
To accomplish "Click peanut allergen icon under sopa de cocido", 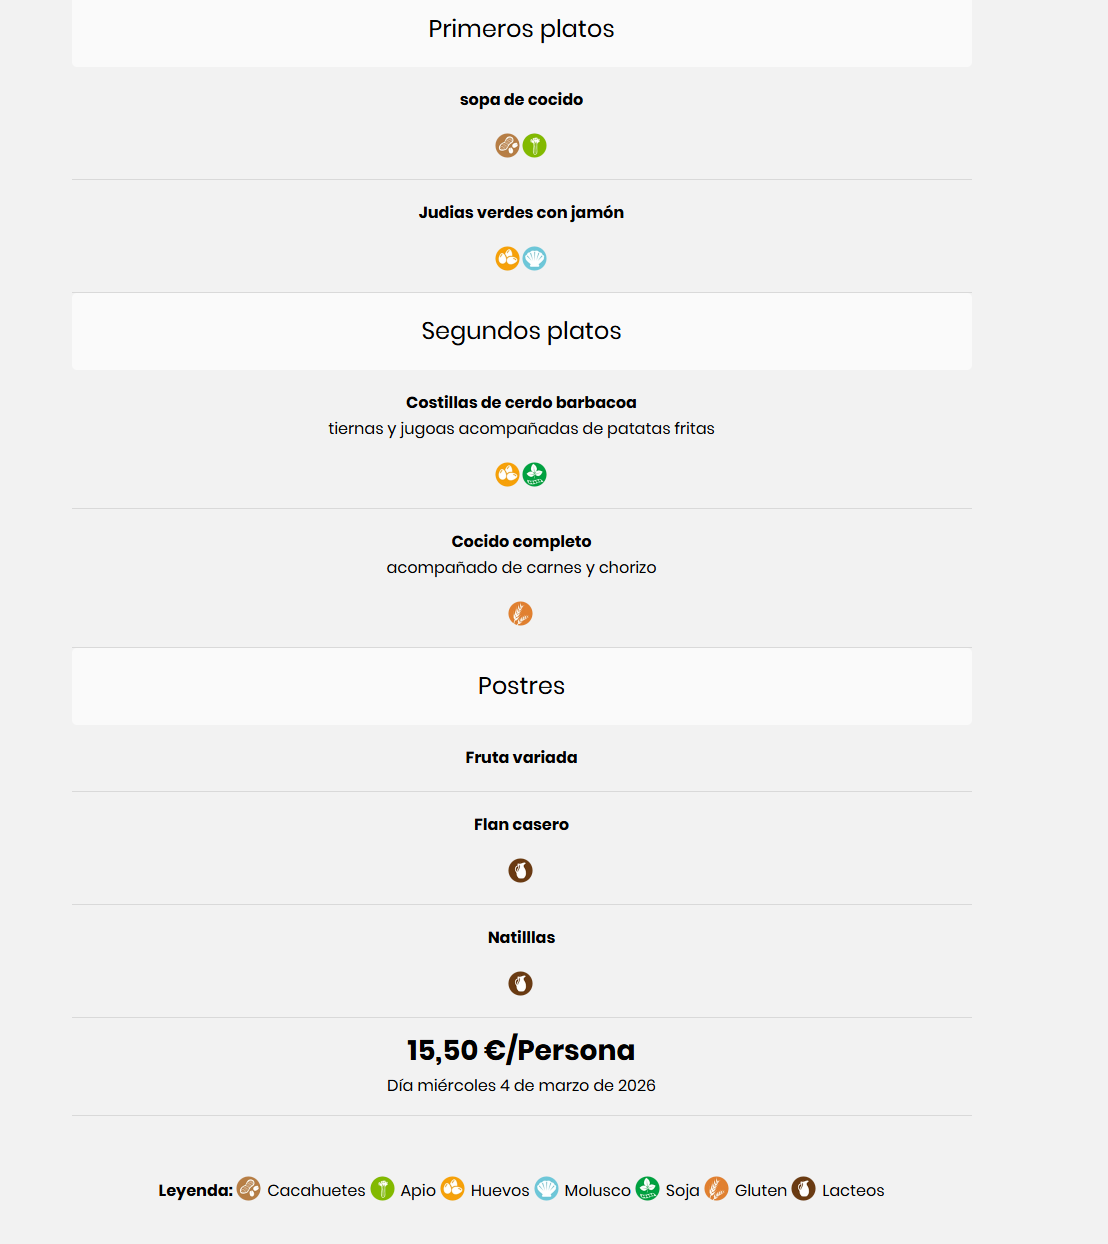I will click(508, 146).
